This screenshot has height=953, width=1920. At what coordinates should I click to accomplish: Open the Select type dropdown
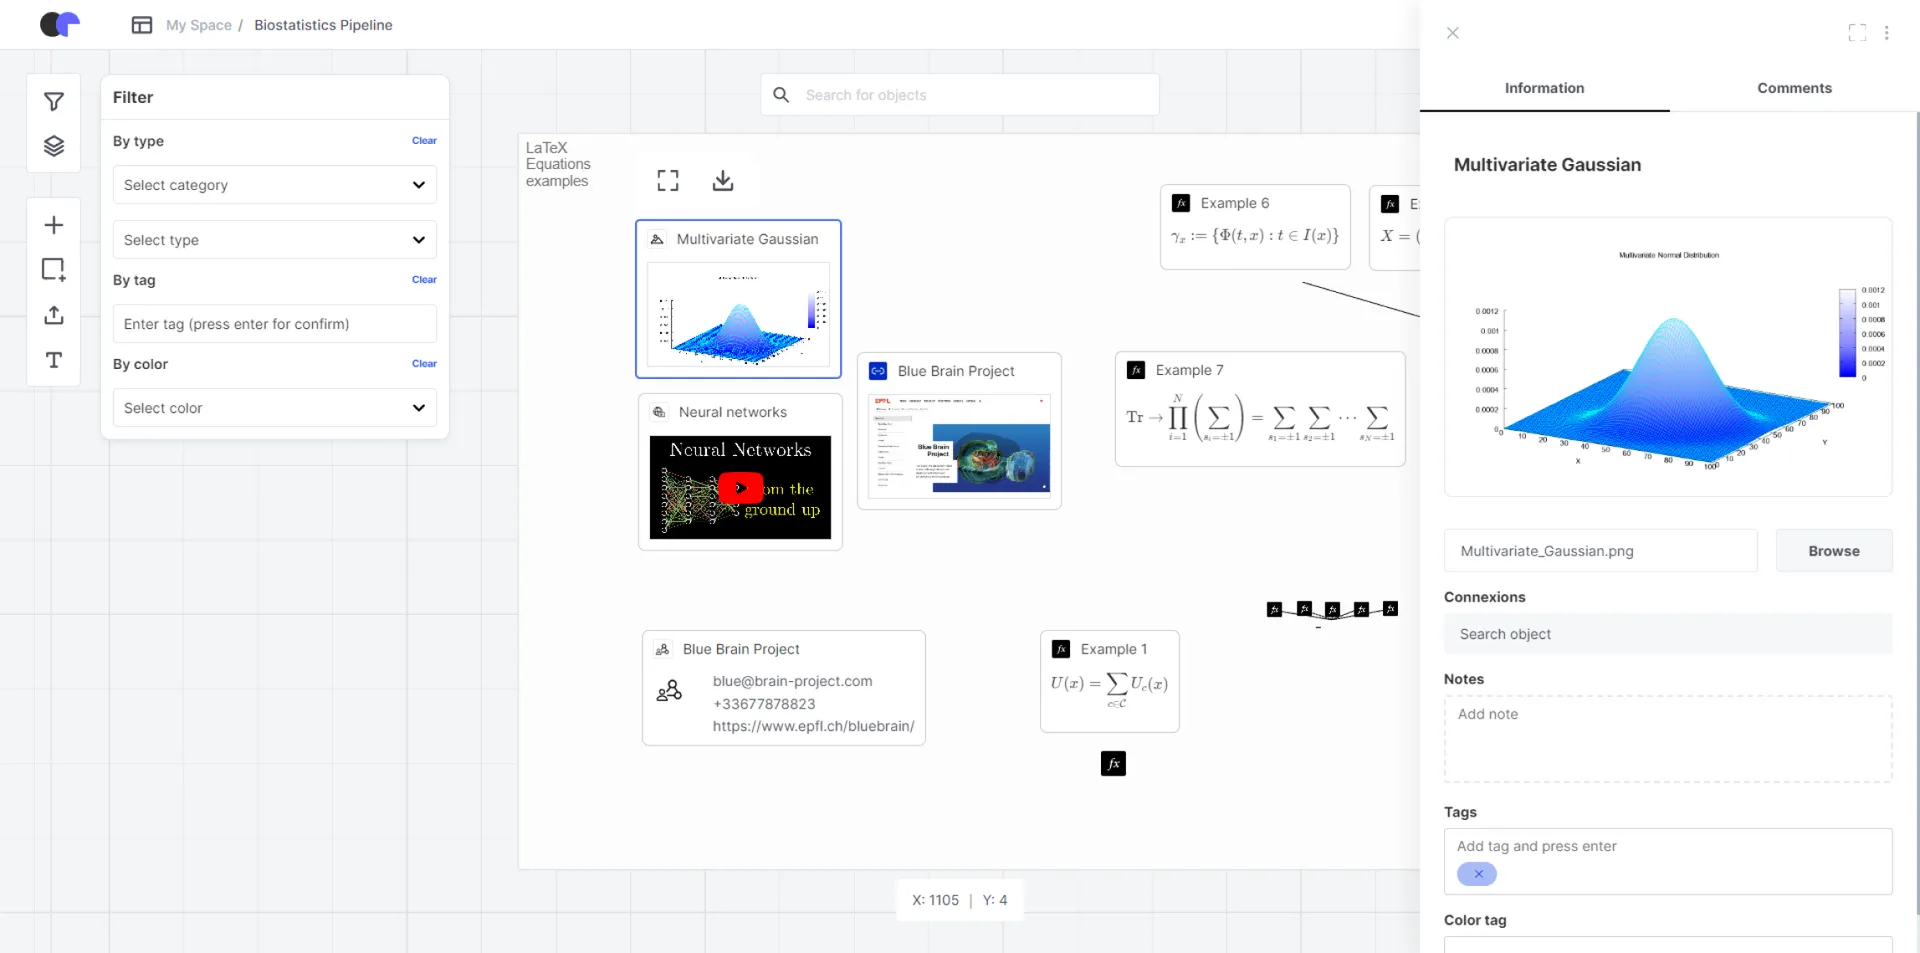click(x=274, y=240)
